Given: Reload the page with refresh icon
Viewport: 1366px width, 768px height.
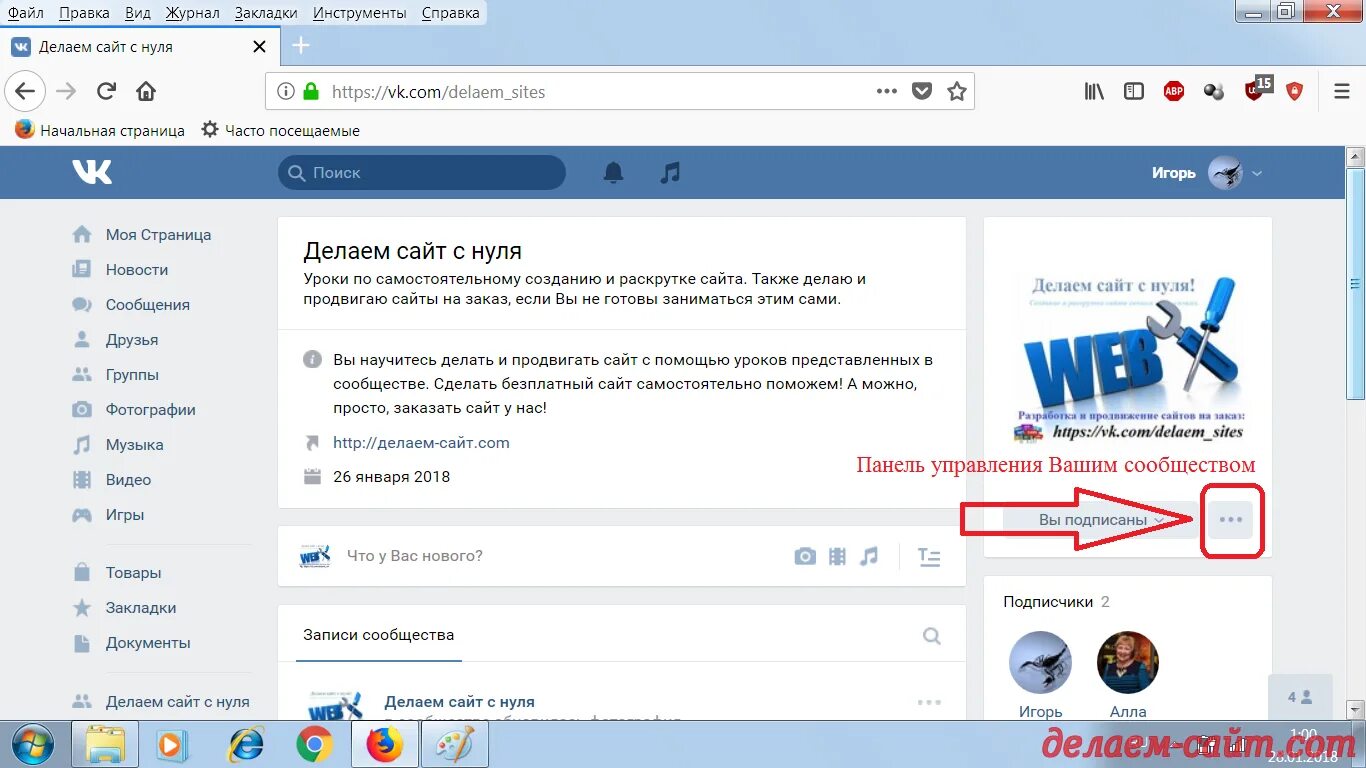Looking at the screenshot, I should pos(106,92).
